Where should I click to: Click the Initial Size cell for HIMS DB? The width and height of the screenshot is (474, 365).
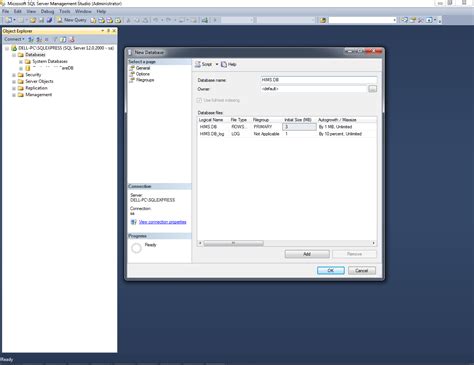[299, 127]
